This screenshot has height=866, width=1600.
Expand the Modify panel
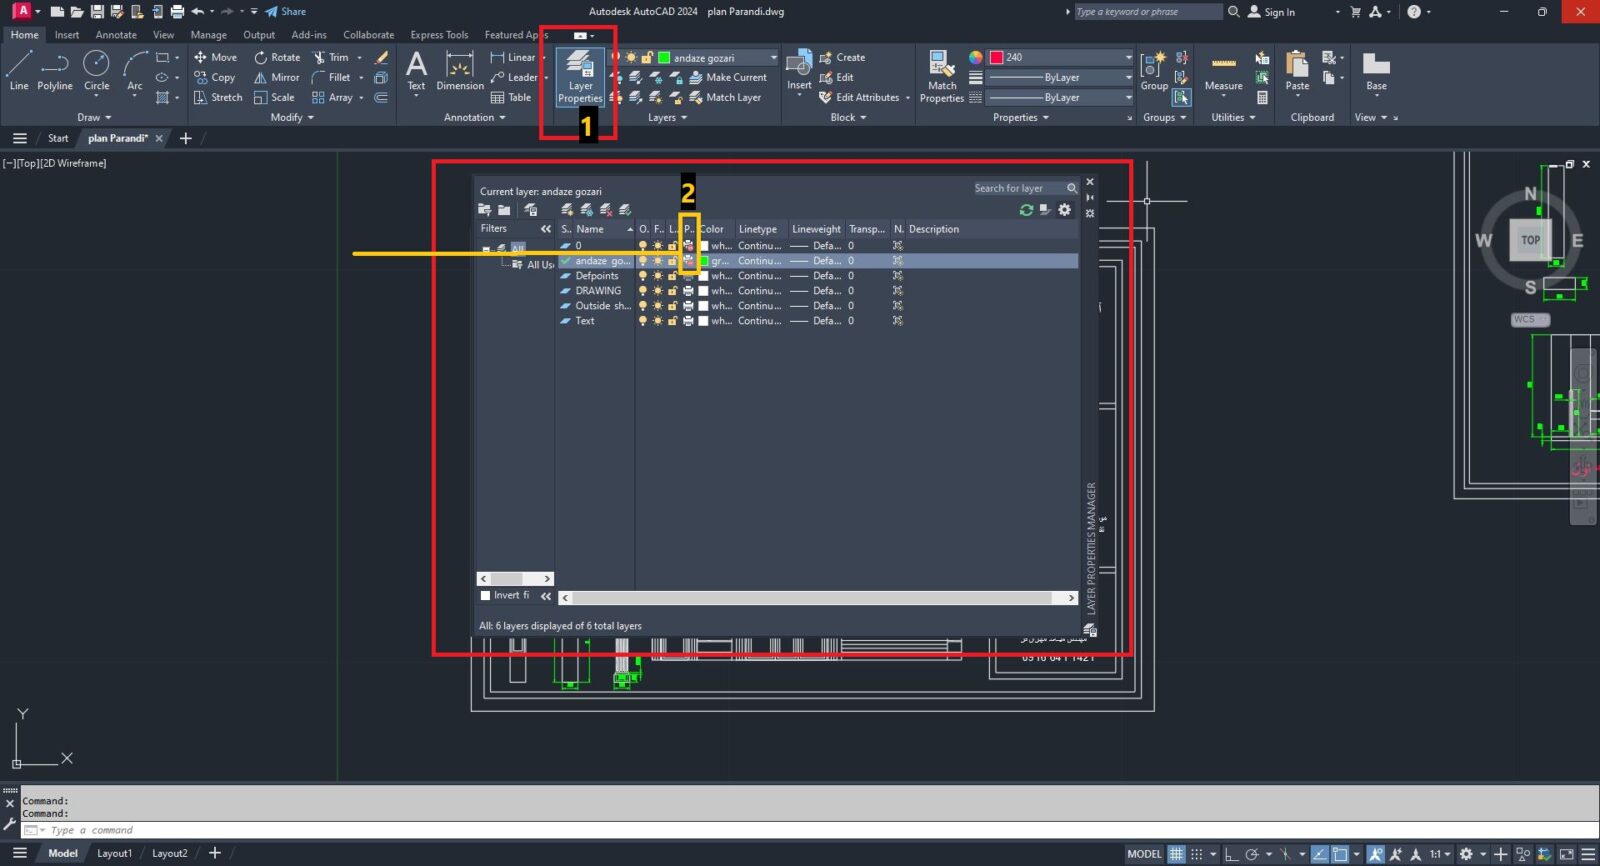292,118
